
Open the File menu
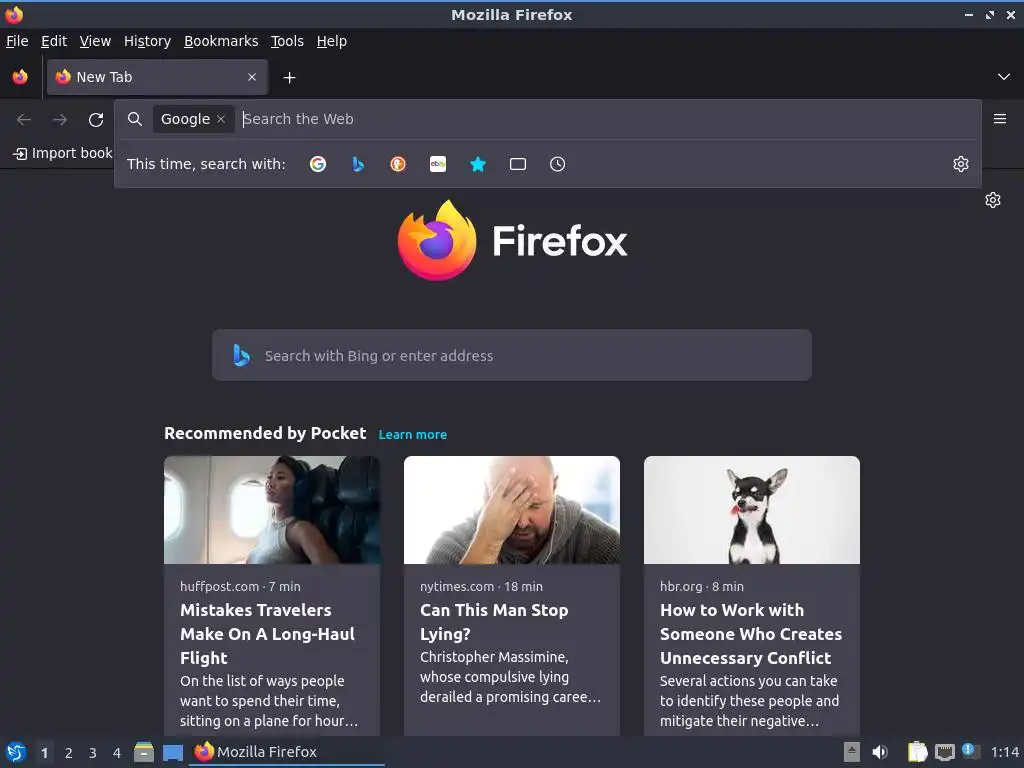coord(17,41)
